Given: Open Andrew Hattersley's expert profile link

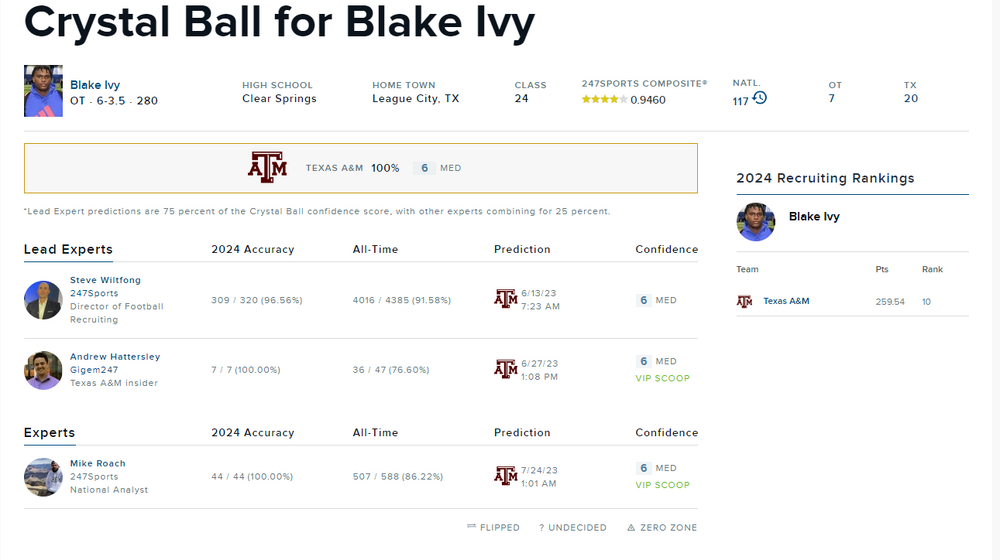Looking at the screenshot, I should tap(115, 357).
